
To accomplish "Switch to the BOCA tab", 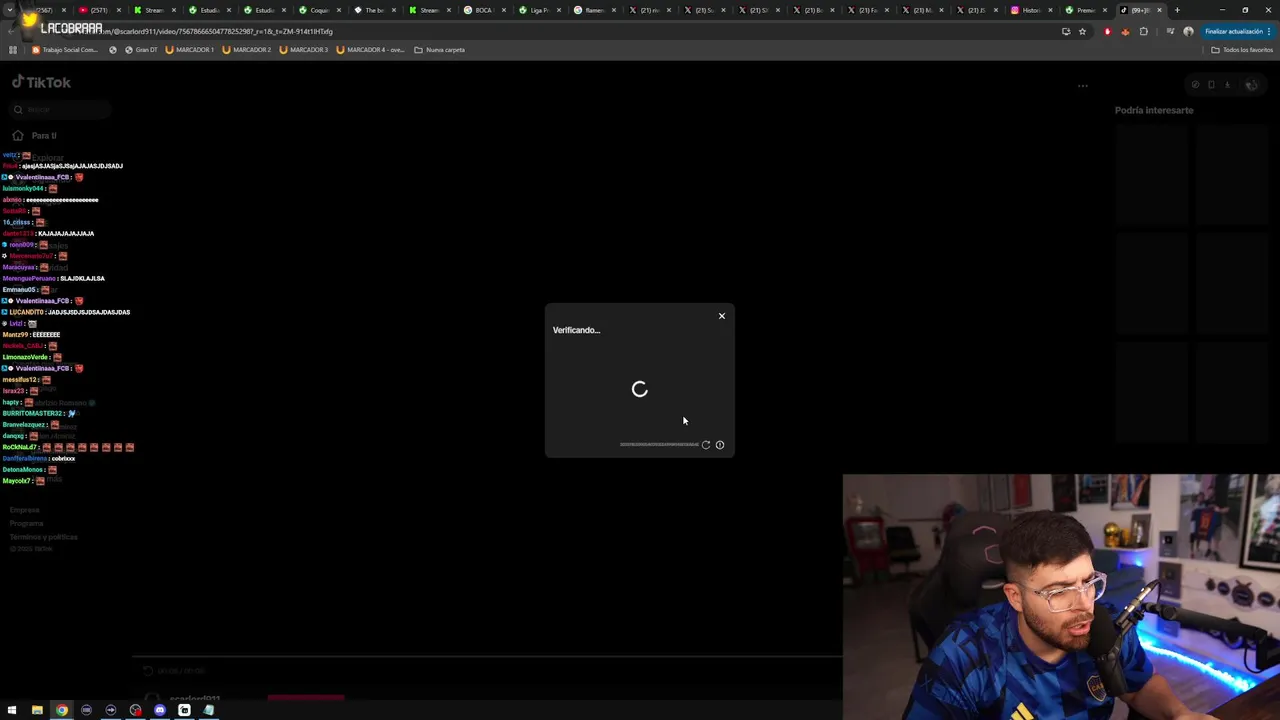I will 485,10.
